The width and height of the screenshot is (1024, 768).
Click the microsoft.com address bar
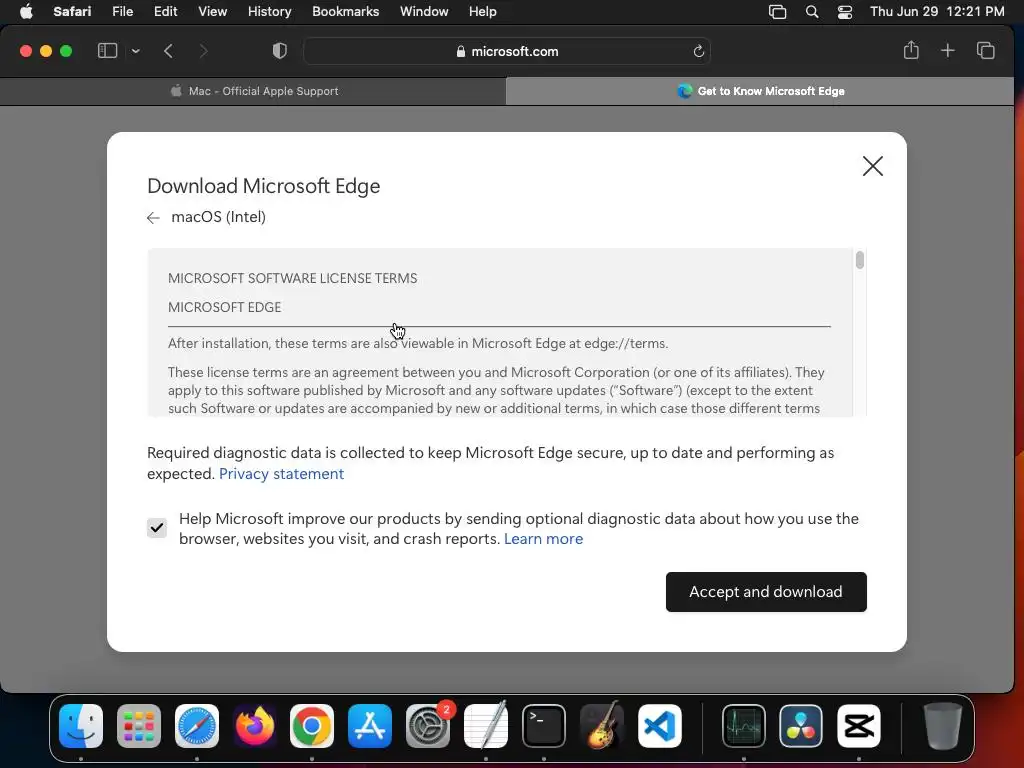[x=507, y=51]
